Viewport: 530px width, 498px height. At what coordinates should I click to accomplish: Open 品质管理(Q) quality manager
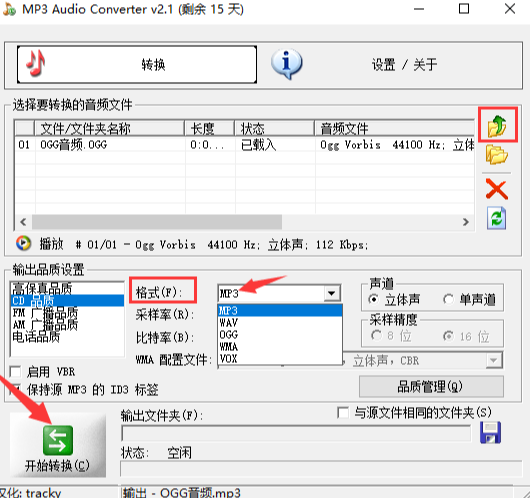click(431, 386)
